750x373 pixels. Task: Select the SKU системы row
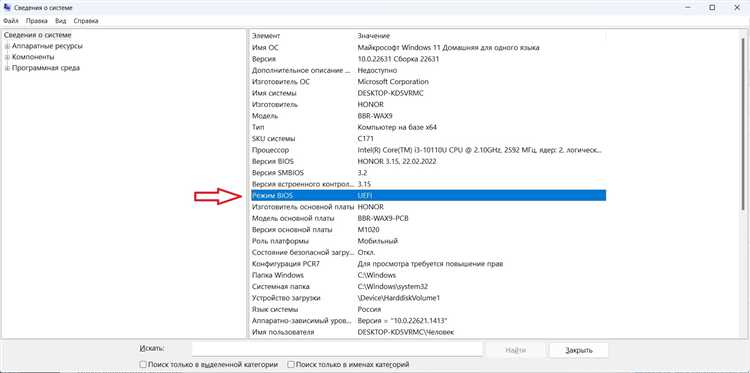tap(428, 139)
